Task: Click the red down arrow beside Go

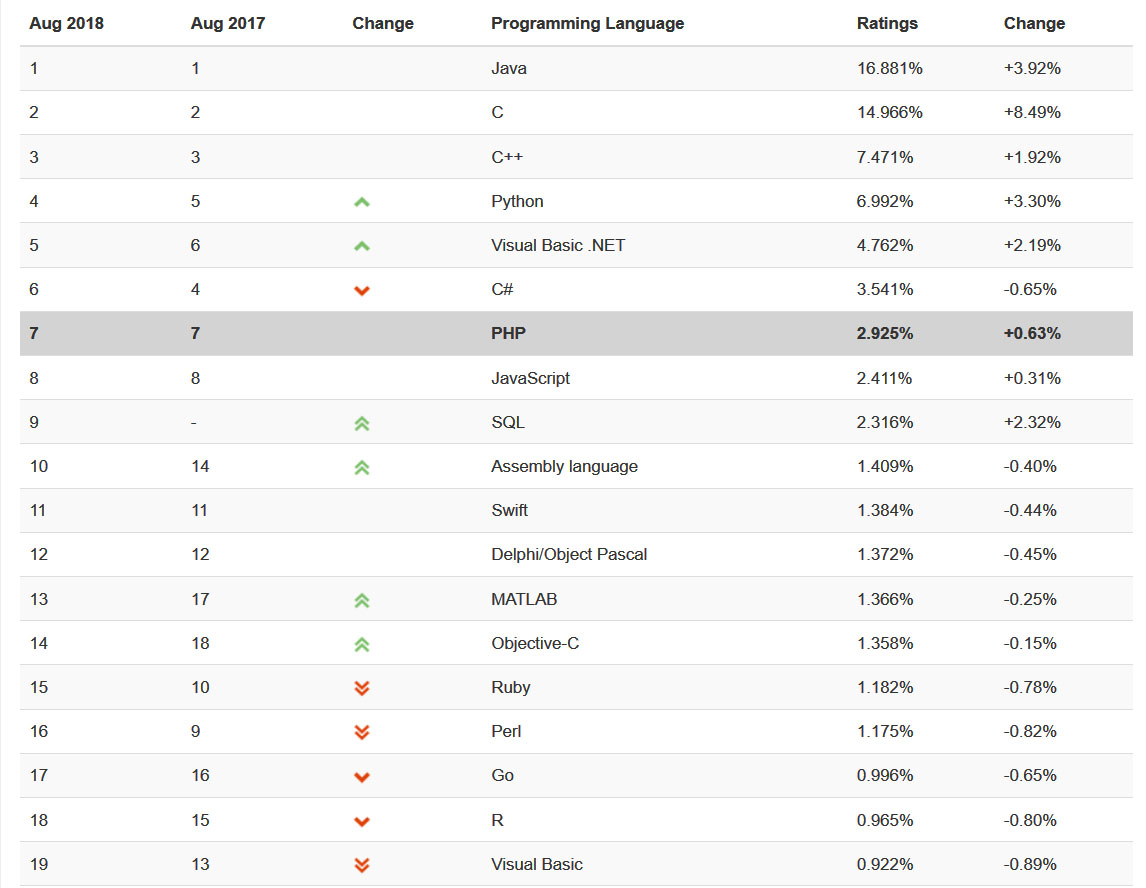Action: (x=362, y=777)
